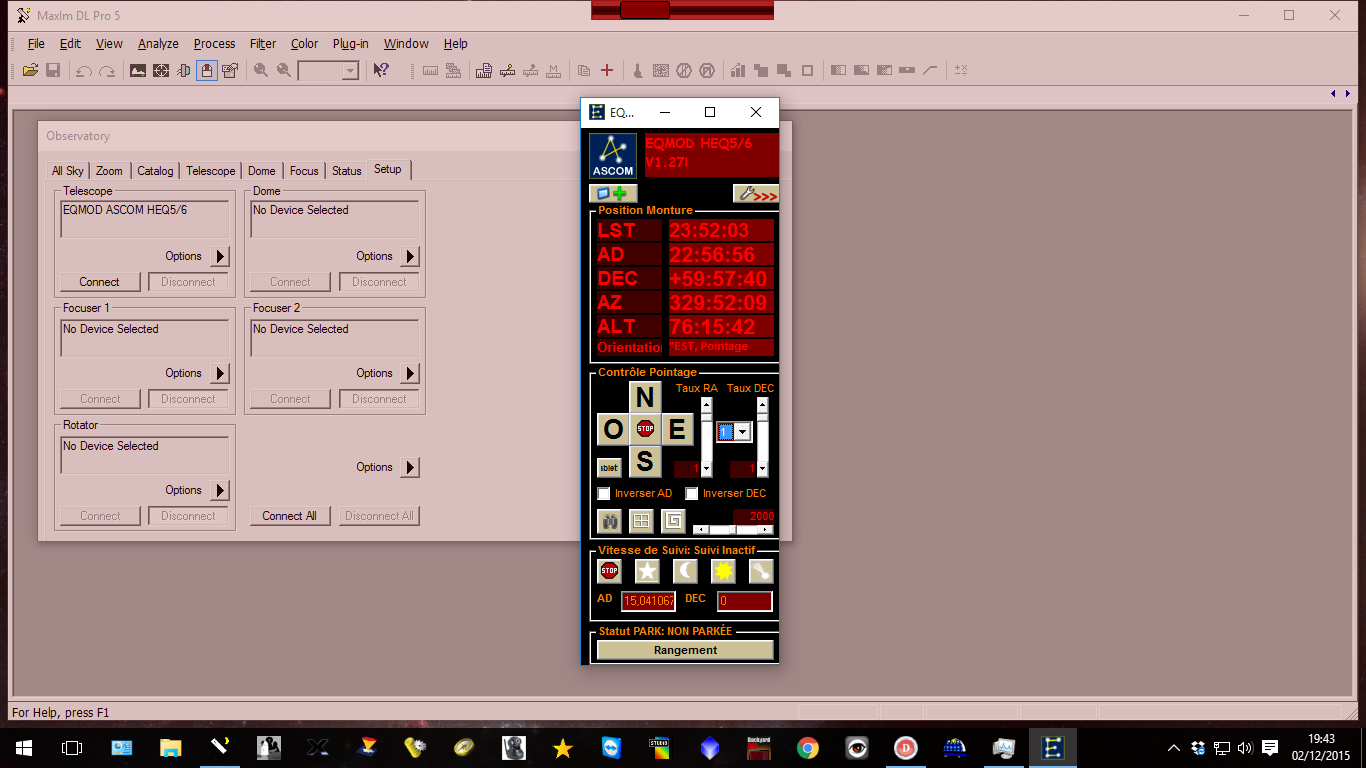1366x768 pixels.
Task: Open the general Options arrow above Connect All
Action: pyautogui.click(x=410, y=468)
